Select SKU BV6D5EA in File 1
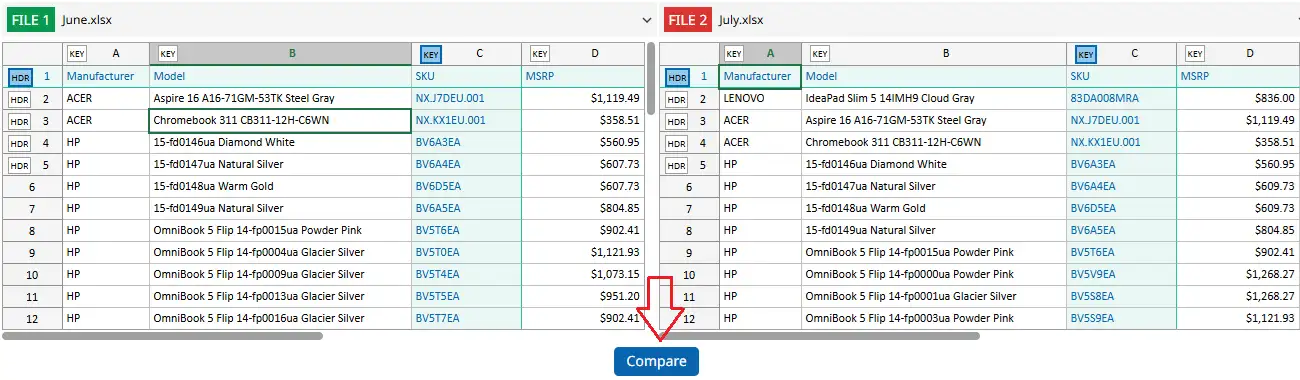1300x380 pixels. [x=466, y=186]
